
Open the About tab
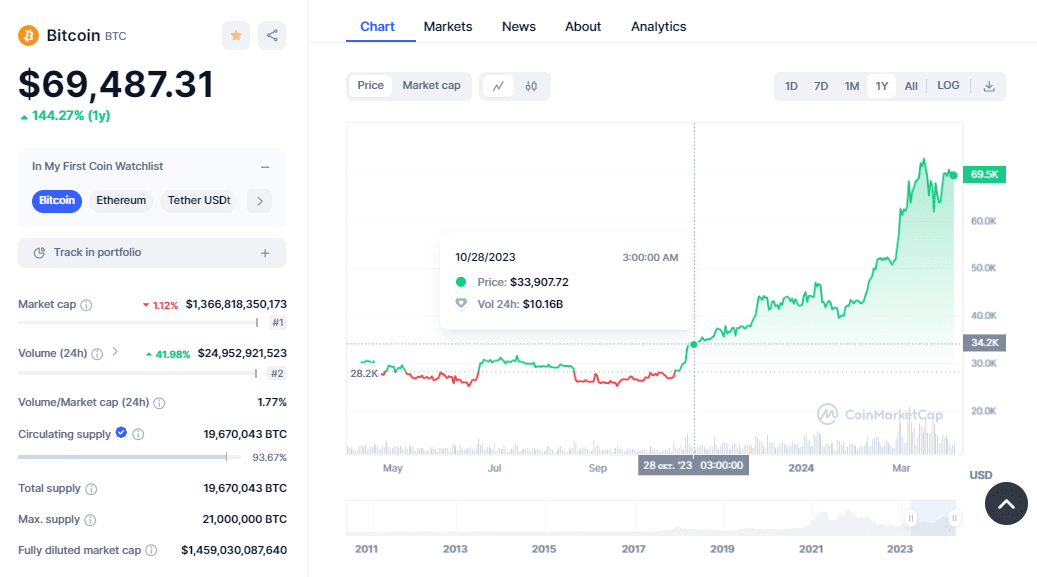pos(583,26)
